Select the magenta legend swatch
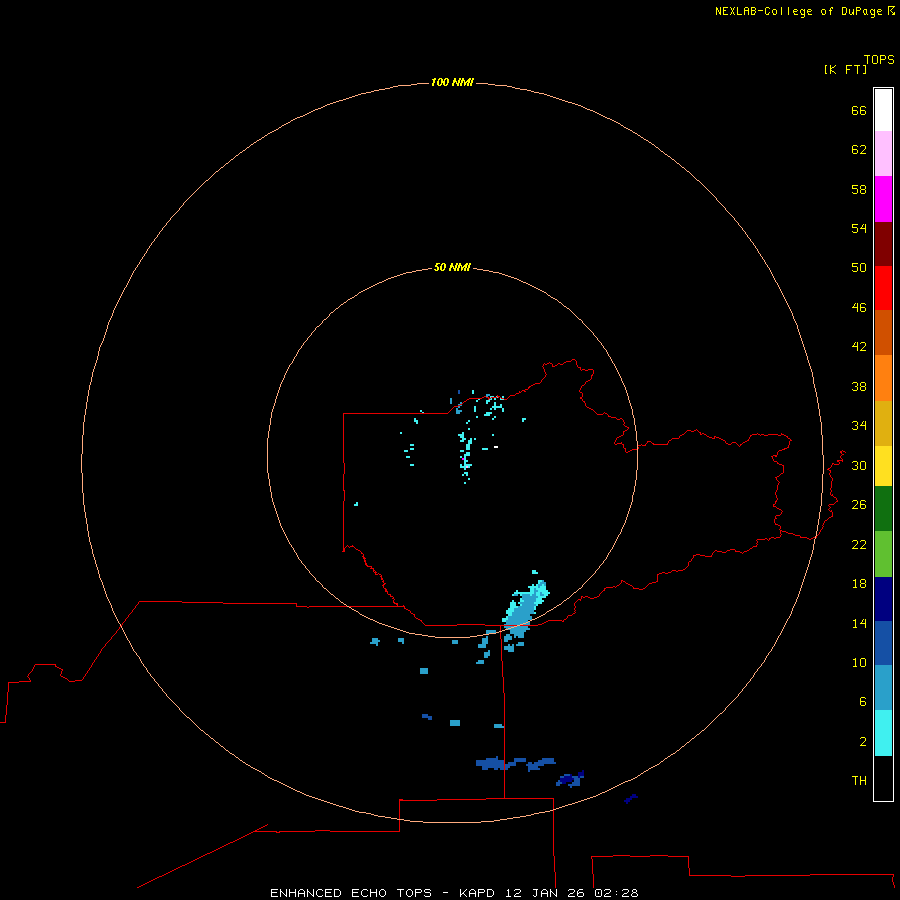This screenshot has width=900, height=900. pos(883,199)
